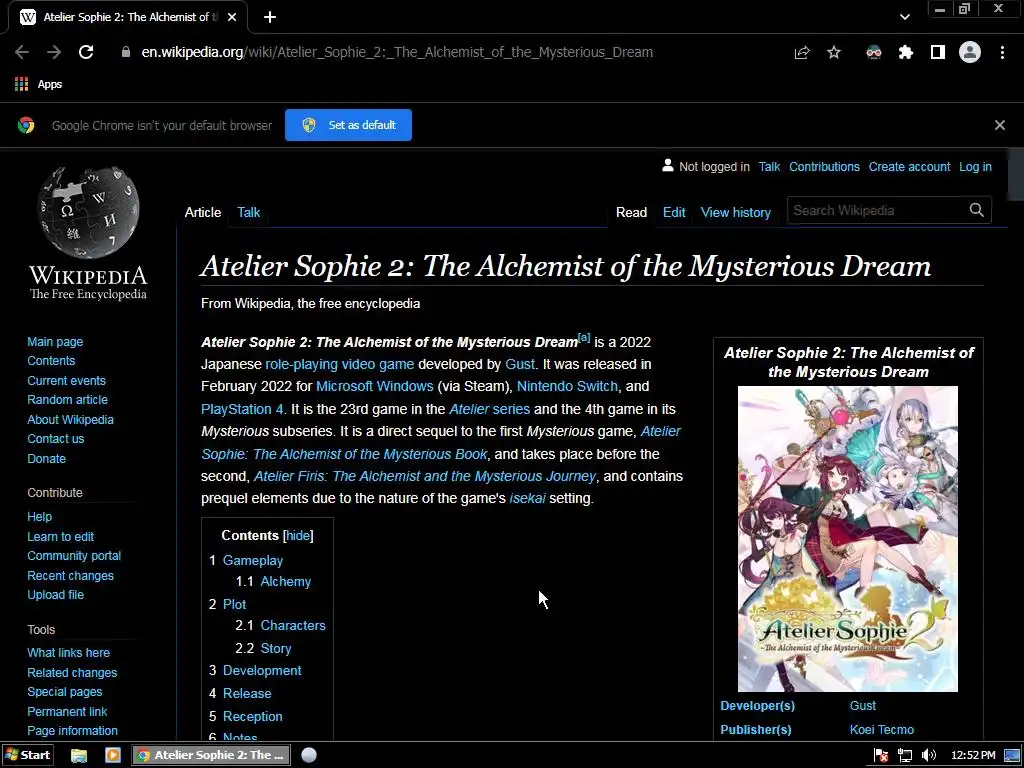The image size is (1024, 768).
Task: Follow the isekai link
Action: [x=527, y=498]
